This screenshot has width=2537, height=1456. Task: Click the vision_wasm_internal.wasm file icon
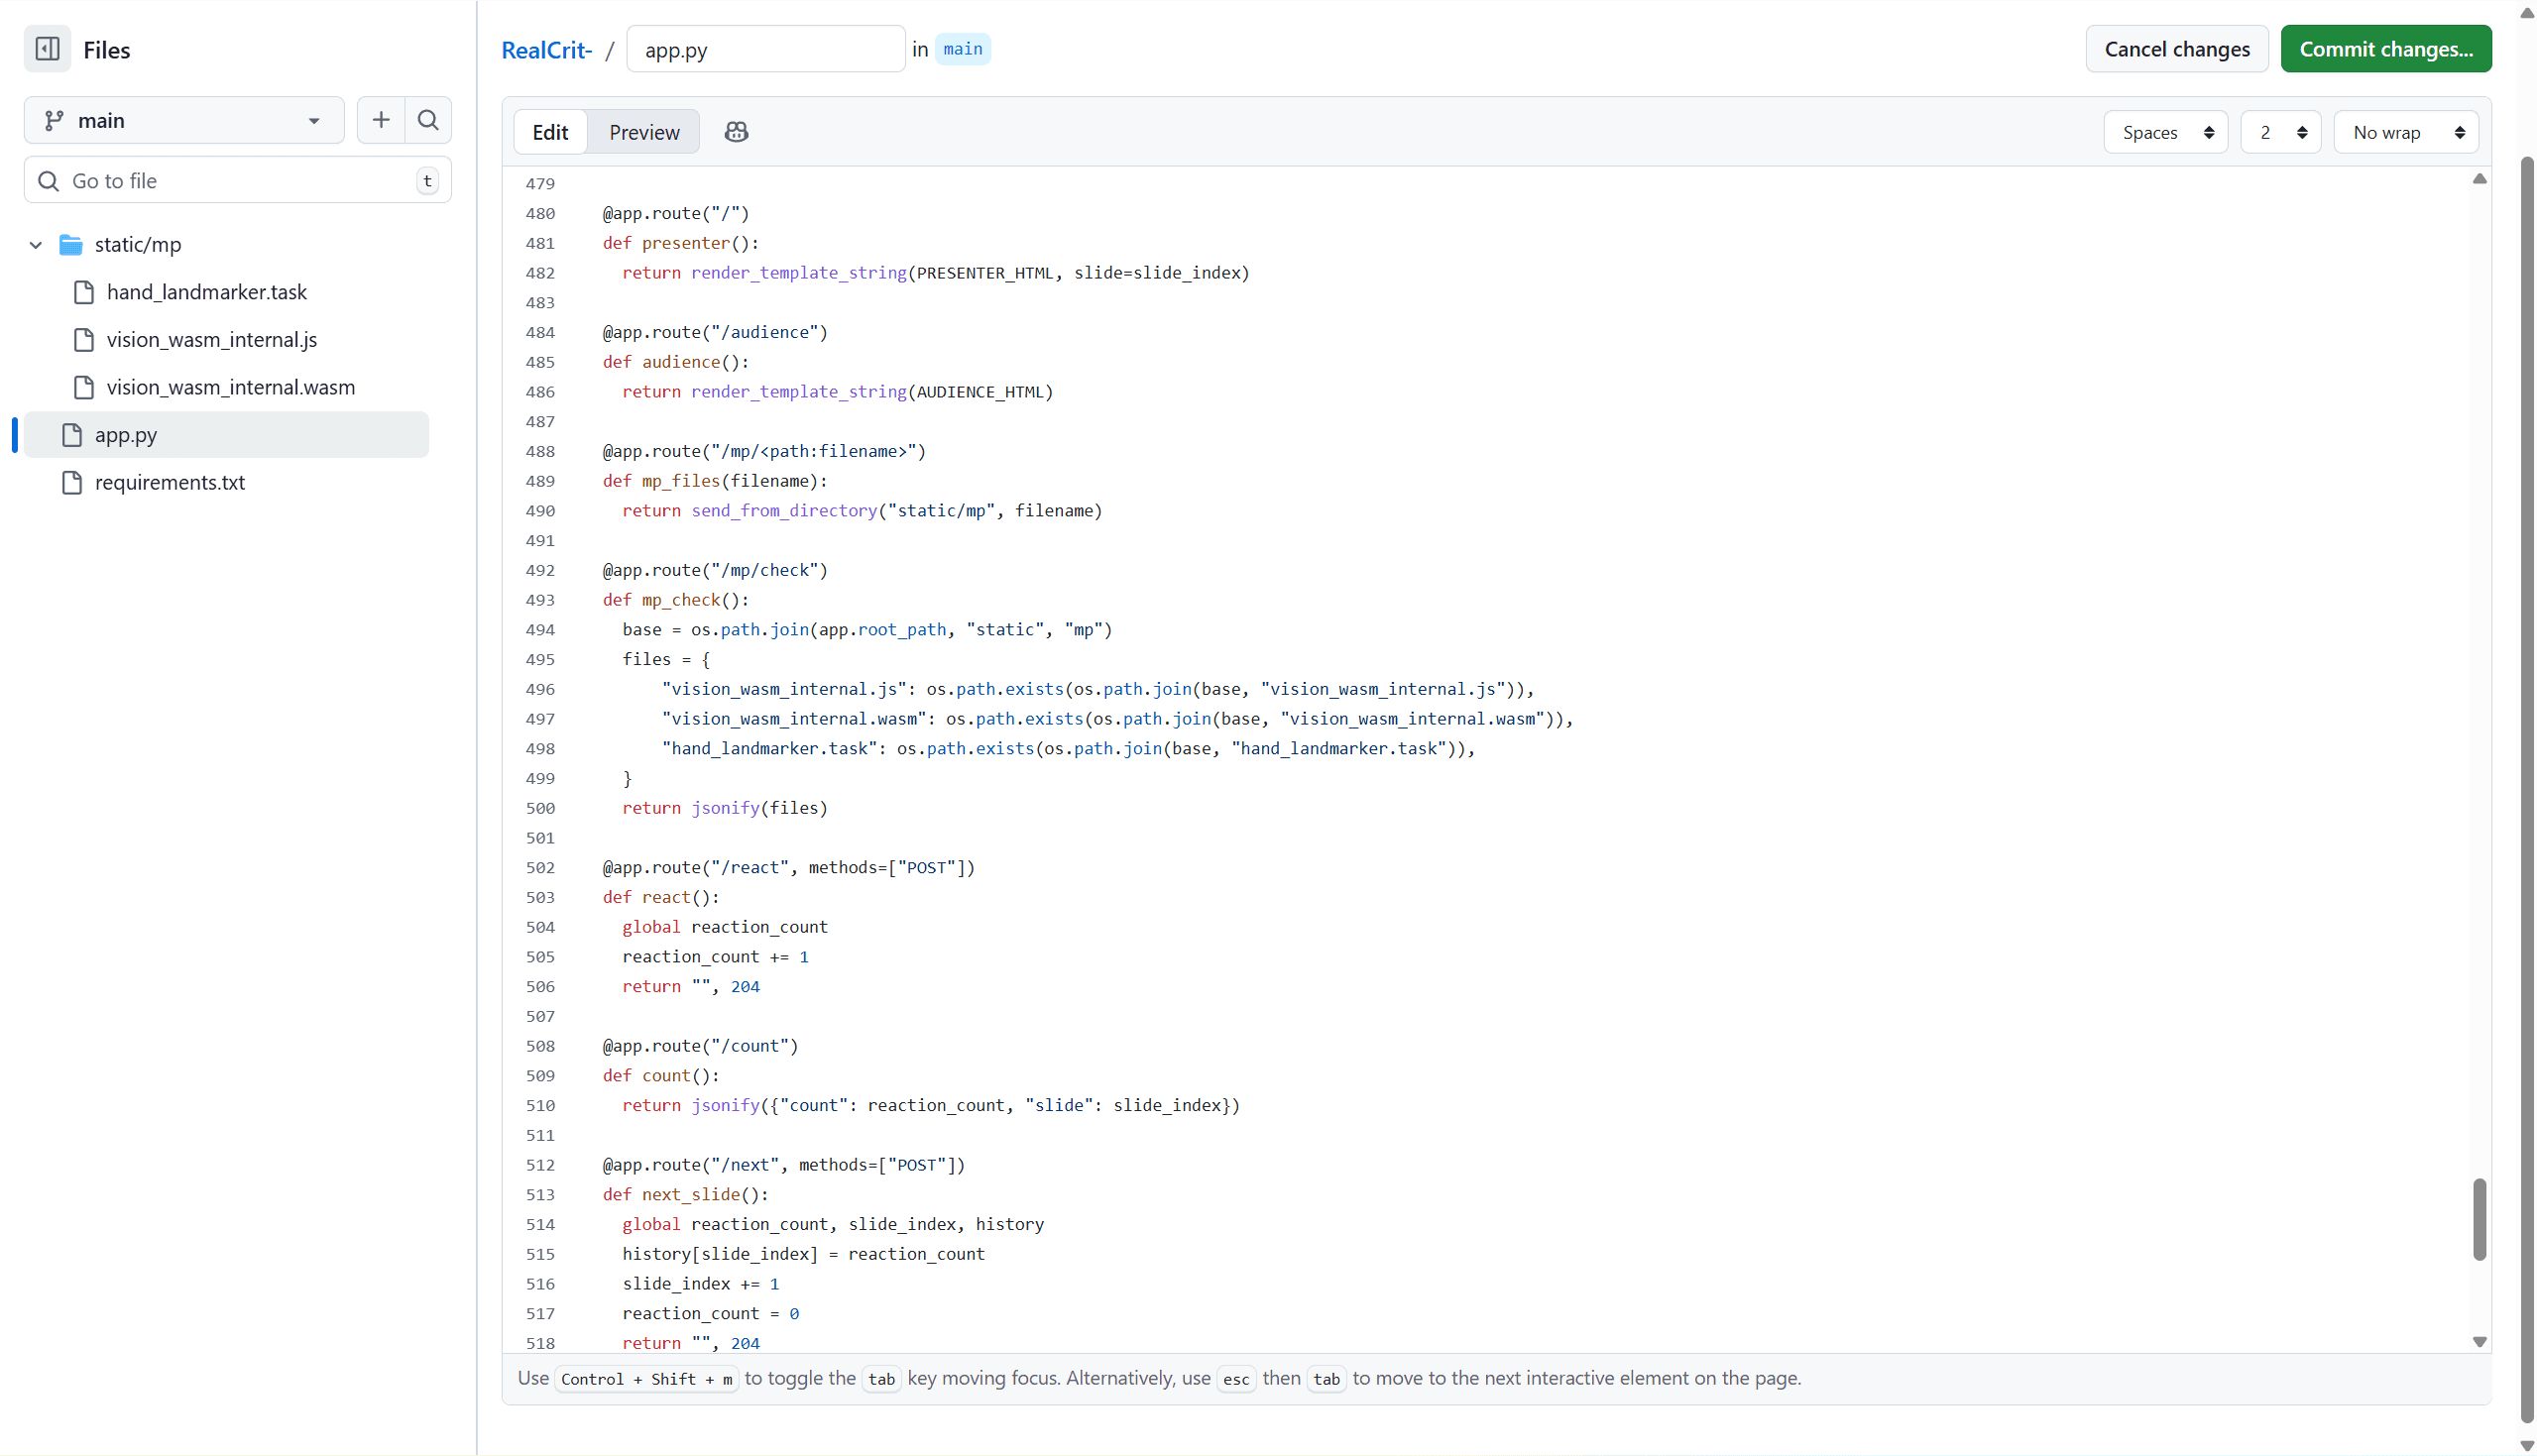point(84,388)
